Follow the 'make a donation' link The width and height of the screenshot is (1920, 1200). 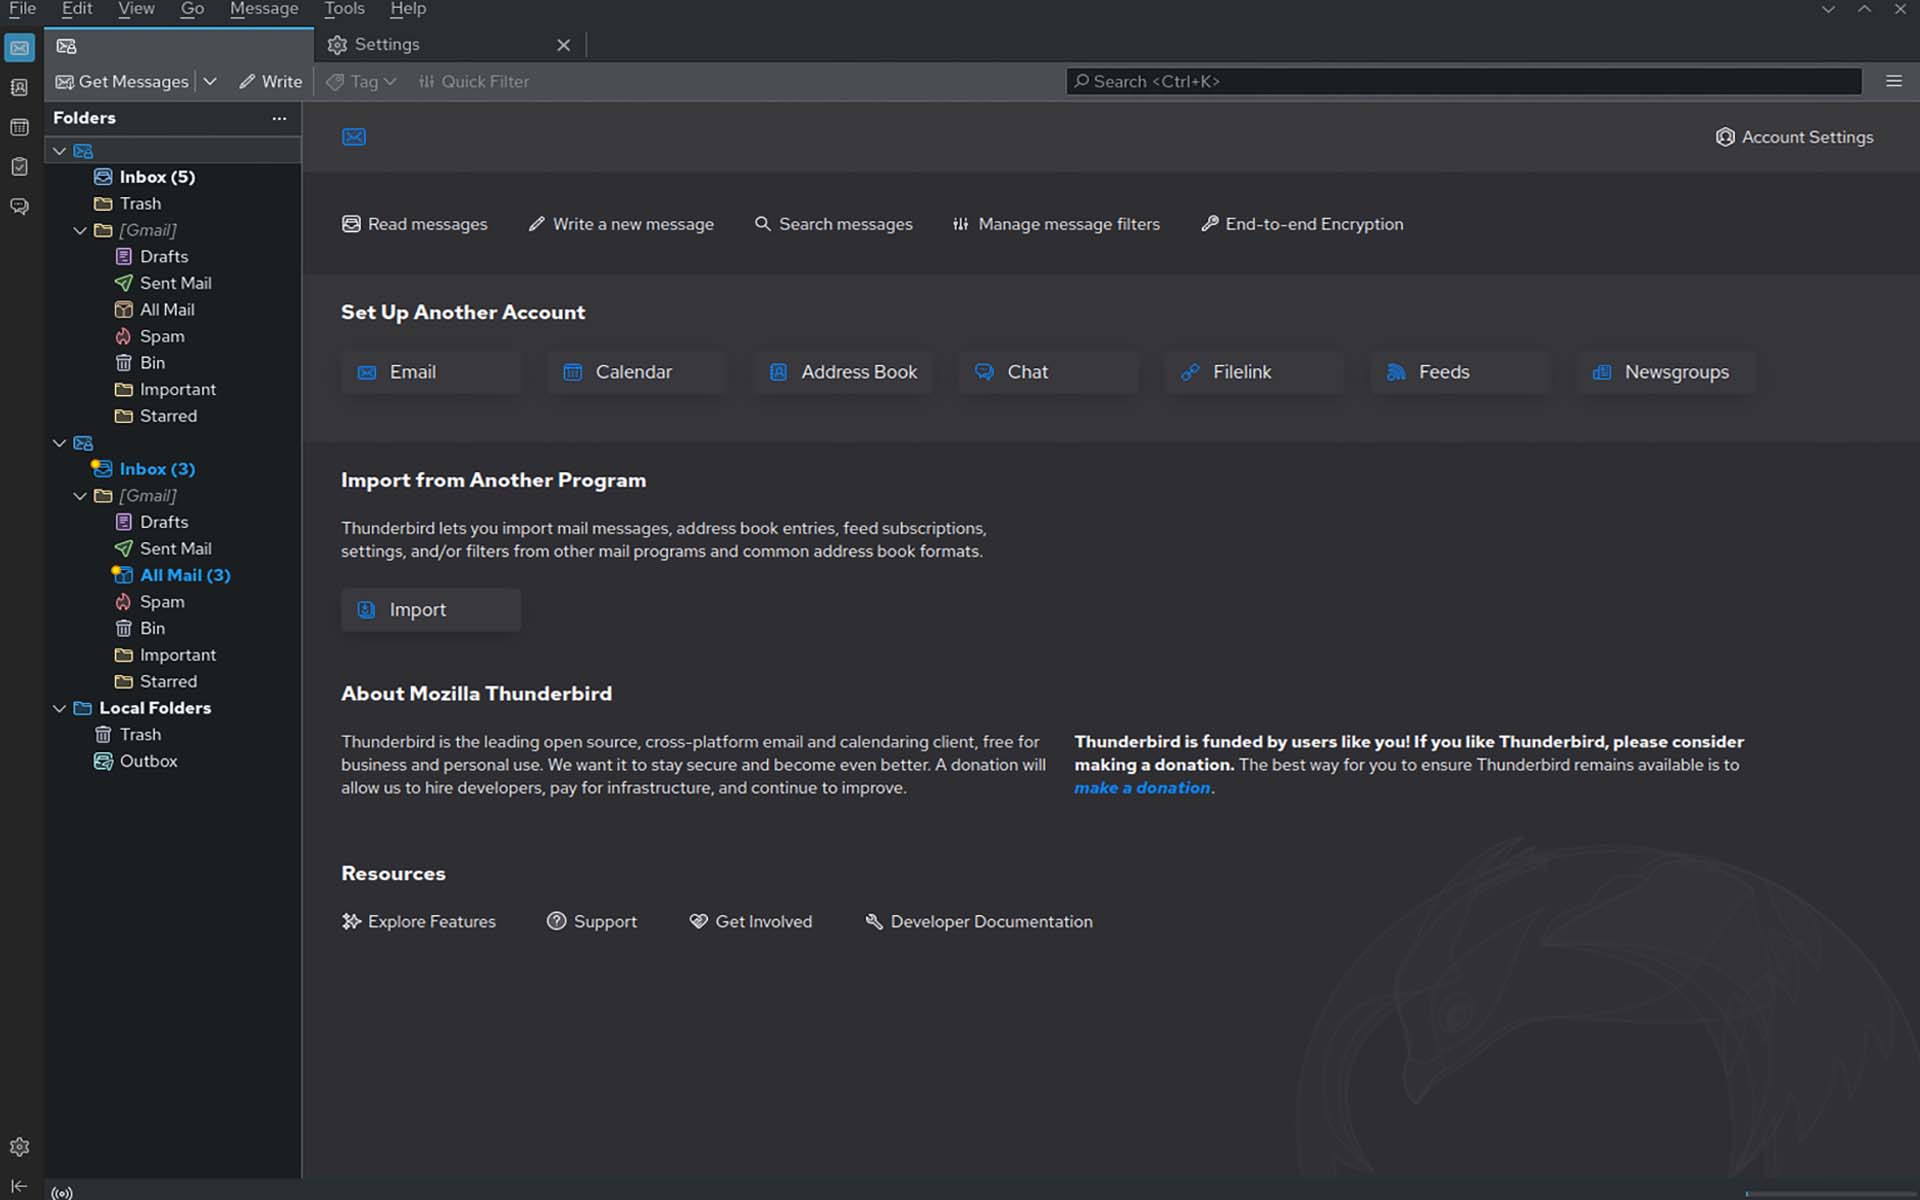pyautogui.click(x=1142, y=788)
